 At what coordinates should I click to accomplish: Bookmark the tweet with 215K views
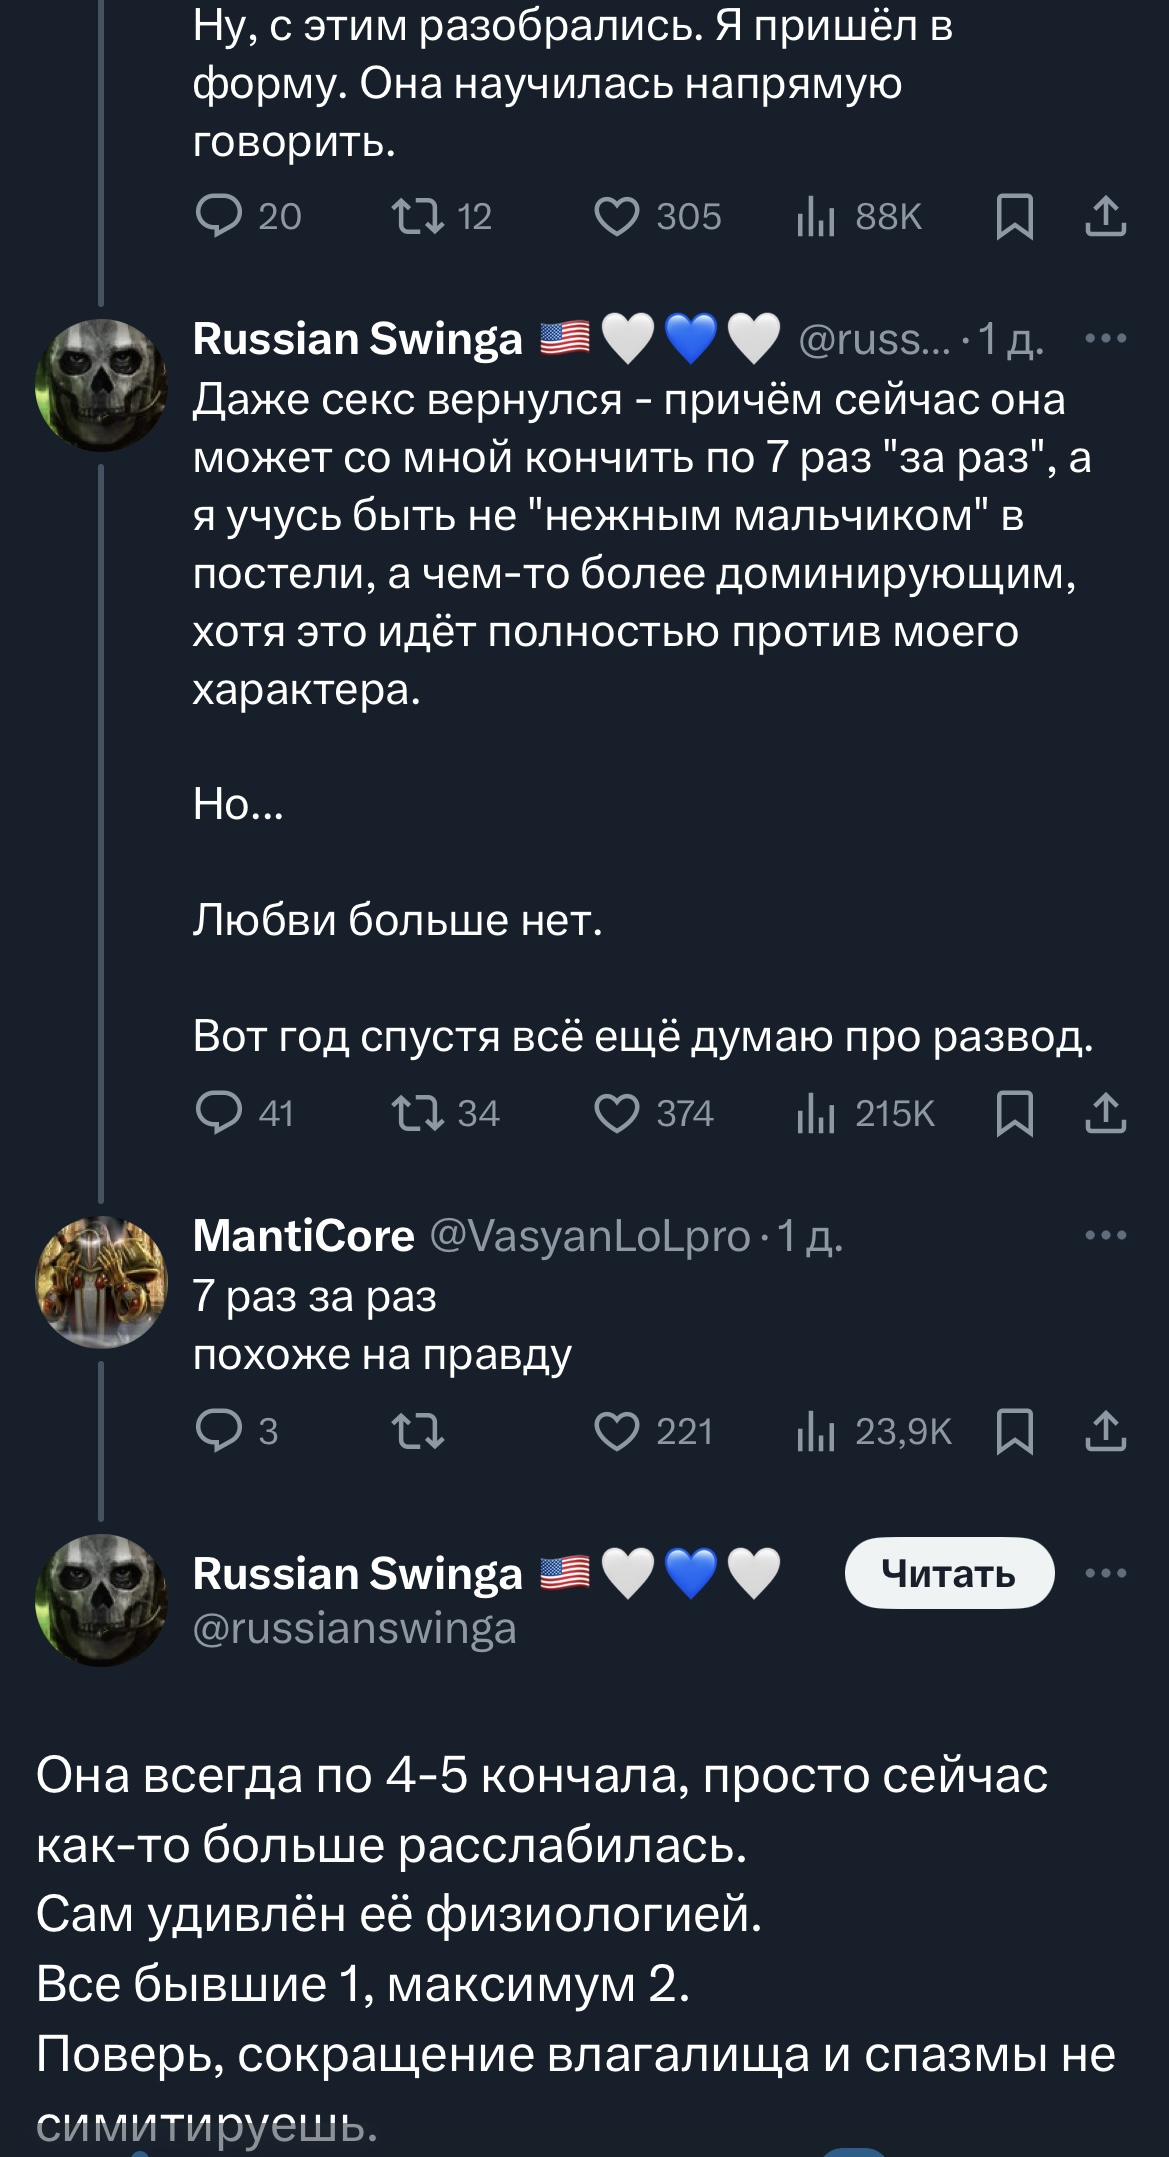(x=1014, y=1113)
